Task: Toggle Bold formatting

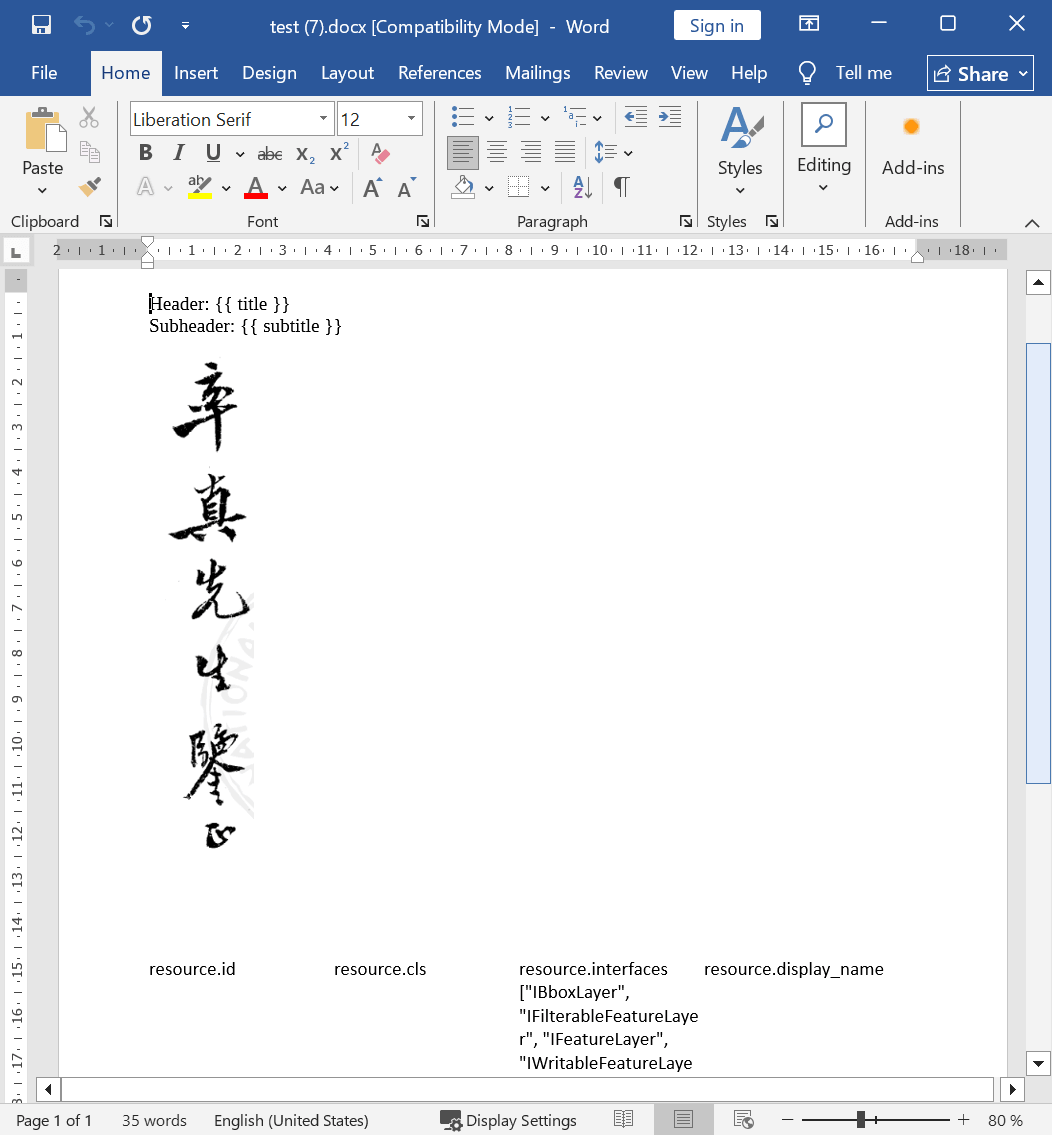Action: click(x=146, y=153)
